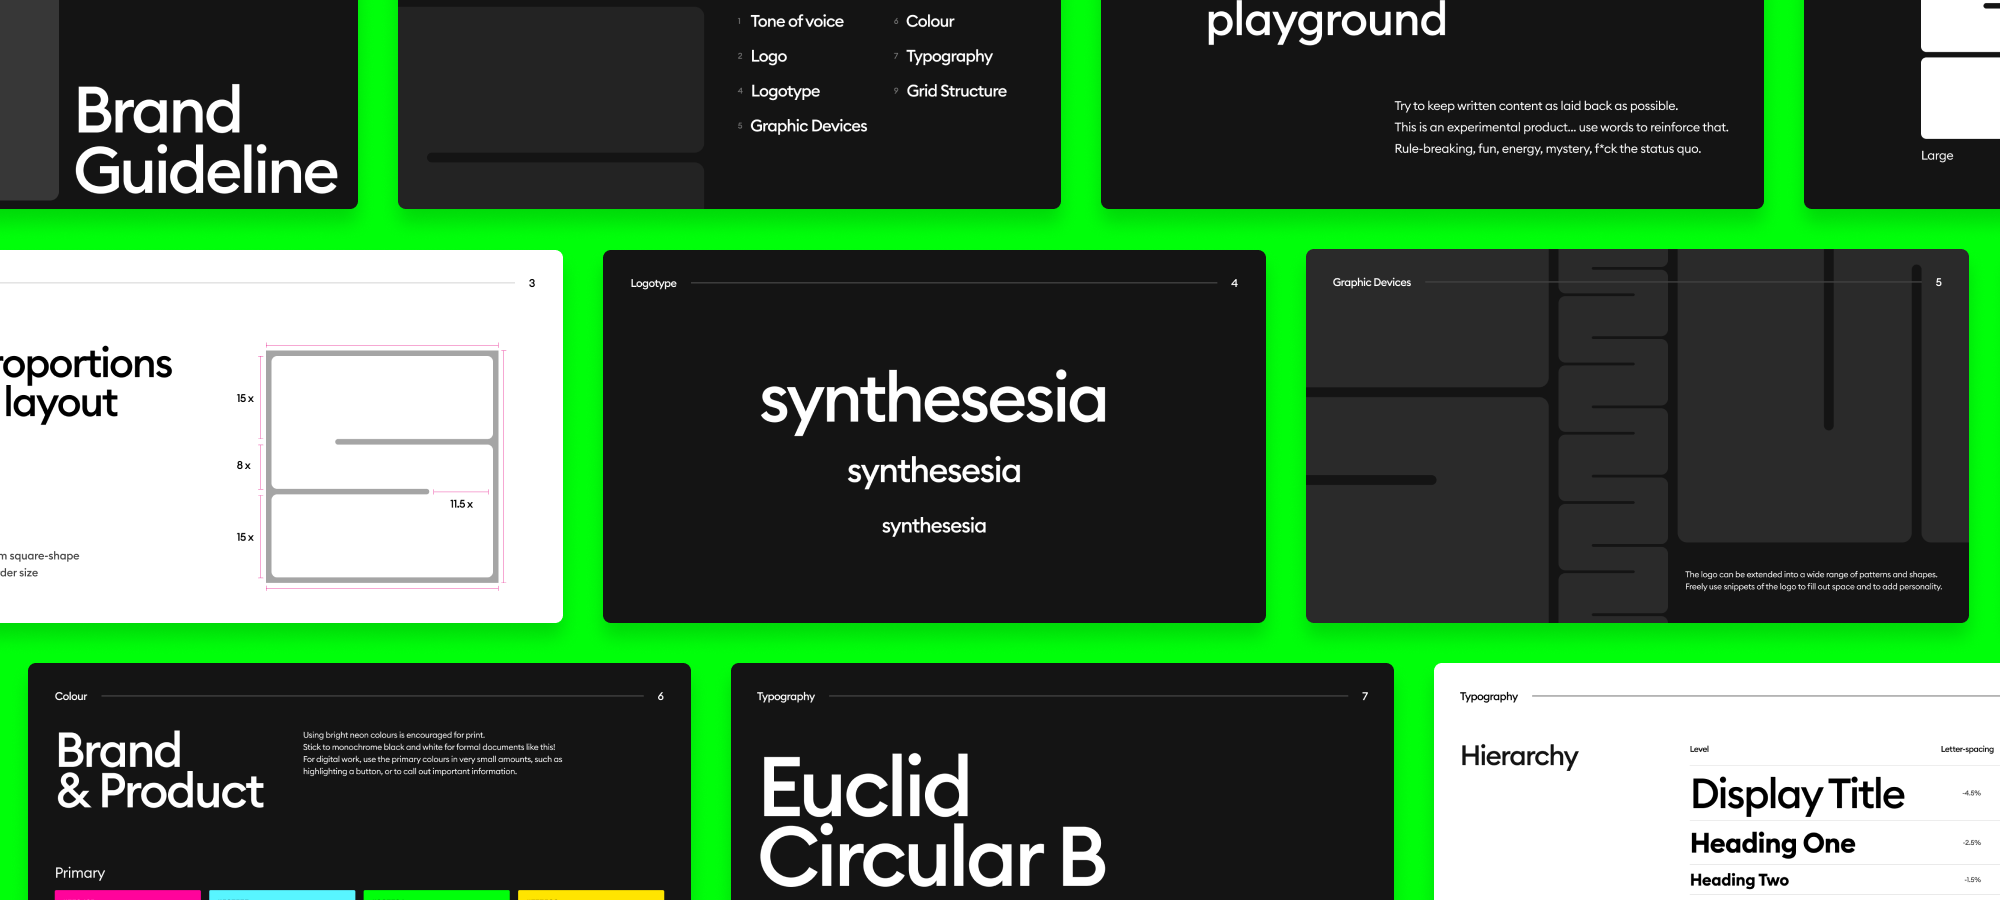Click the "layout" heading word on the white card
The height and width of the screenshot is (900, 2000).
[x=60, y=403]
